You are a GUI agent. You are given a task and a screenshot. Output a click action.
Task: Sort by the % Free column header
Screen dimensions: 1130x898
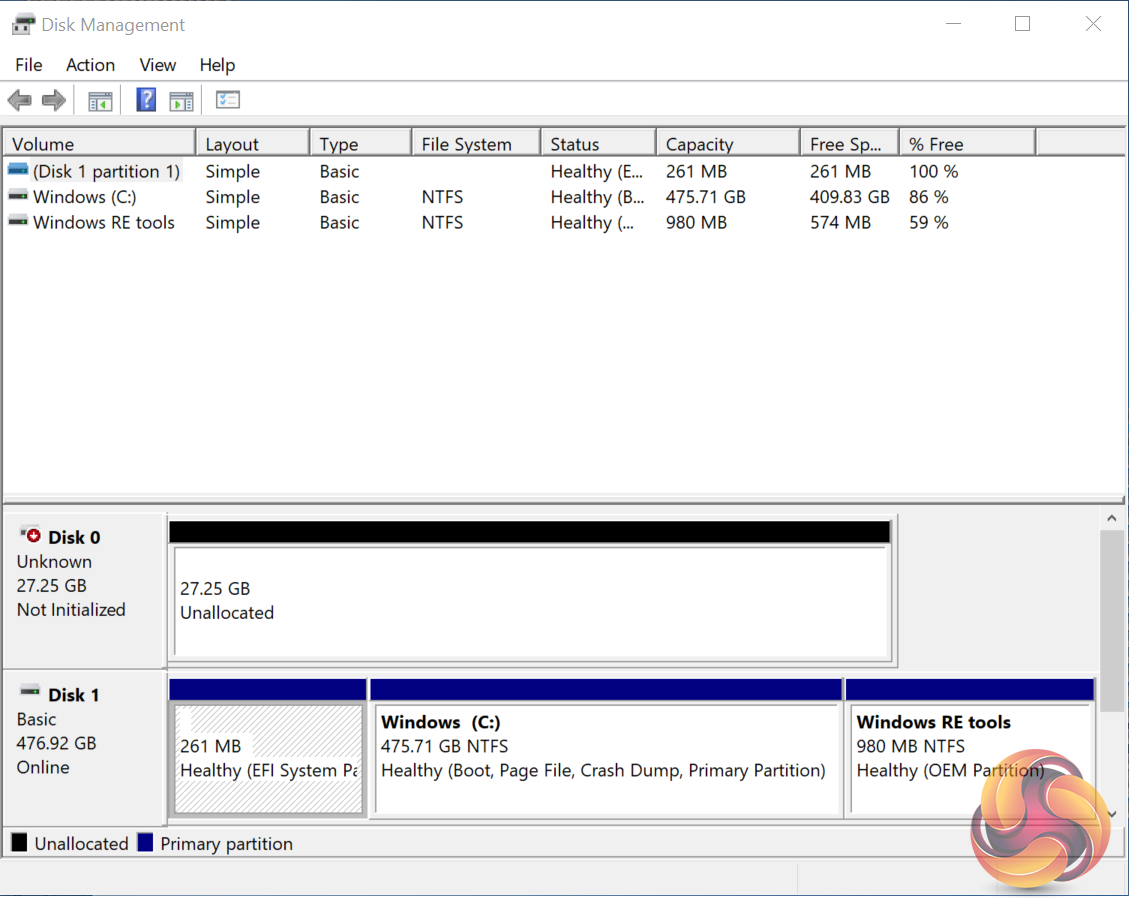click(x=968, y=143)
